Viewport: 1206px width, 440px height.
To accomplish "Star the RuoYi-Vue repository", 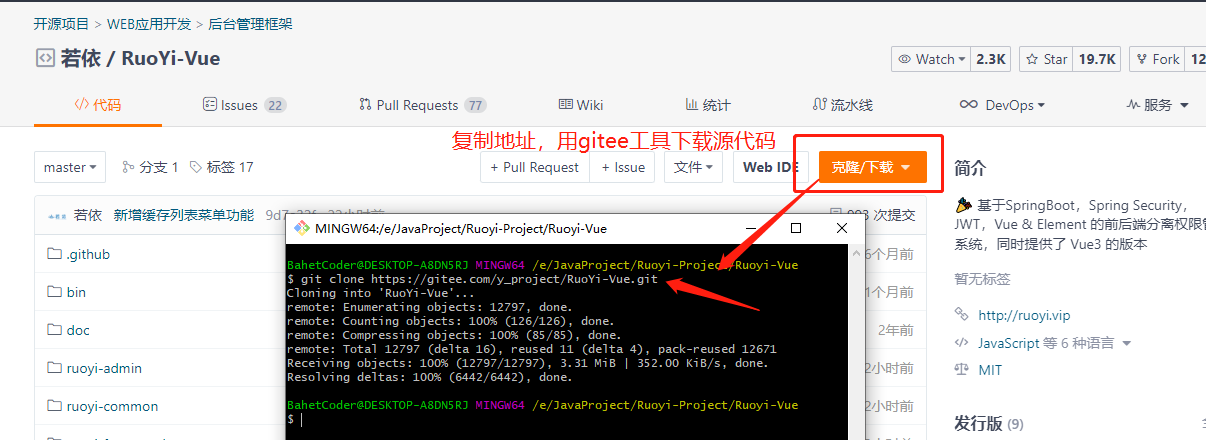I will click(1046, 59).
